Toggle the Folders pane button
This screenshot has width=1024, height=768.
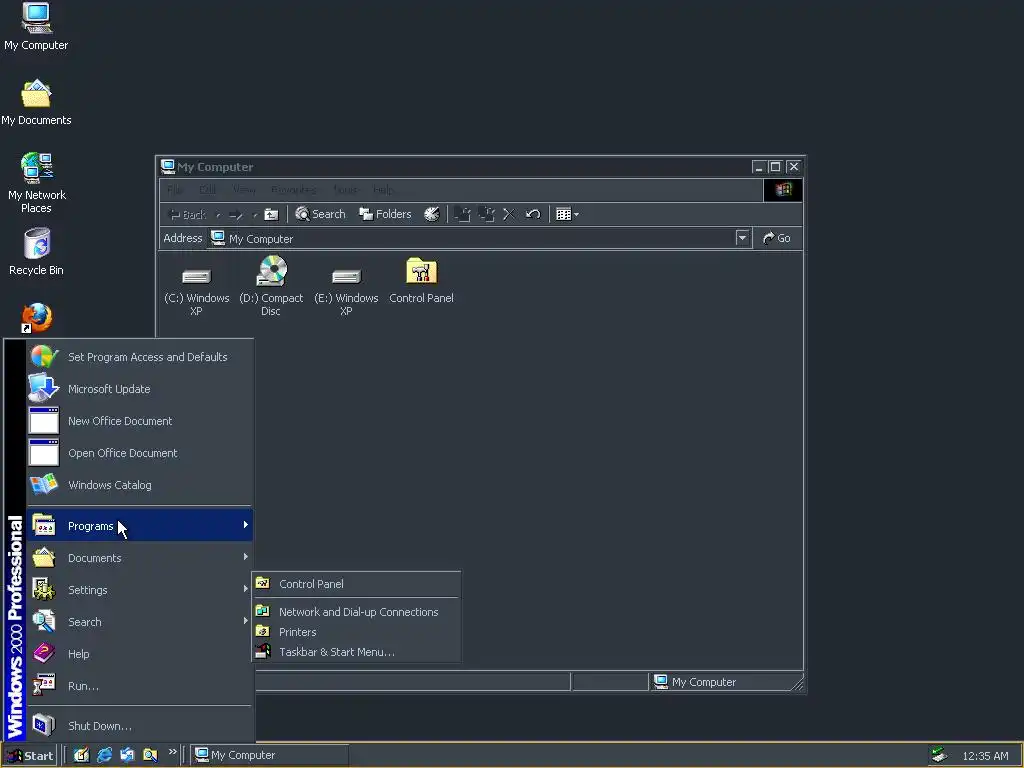(385, 214)
